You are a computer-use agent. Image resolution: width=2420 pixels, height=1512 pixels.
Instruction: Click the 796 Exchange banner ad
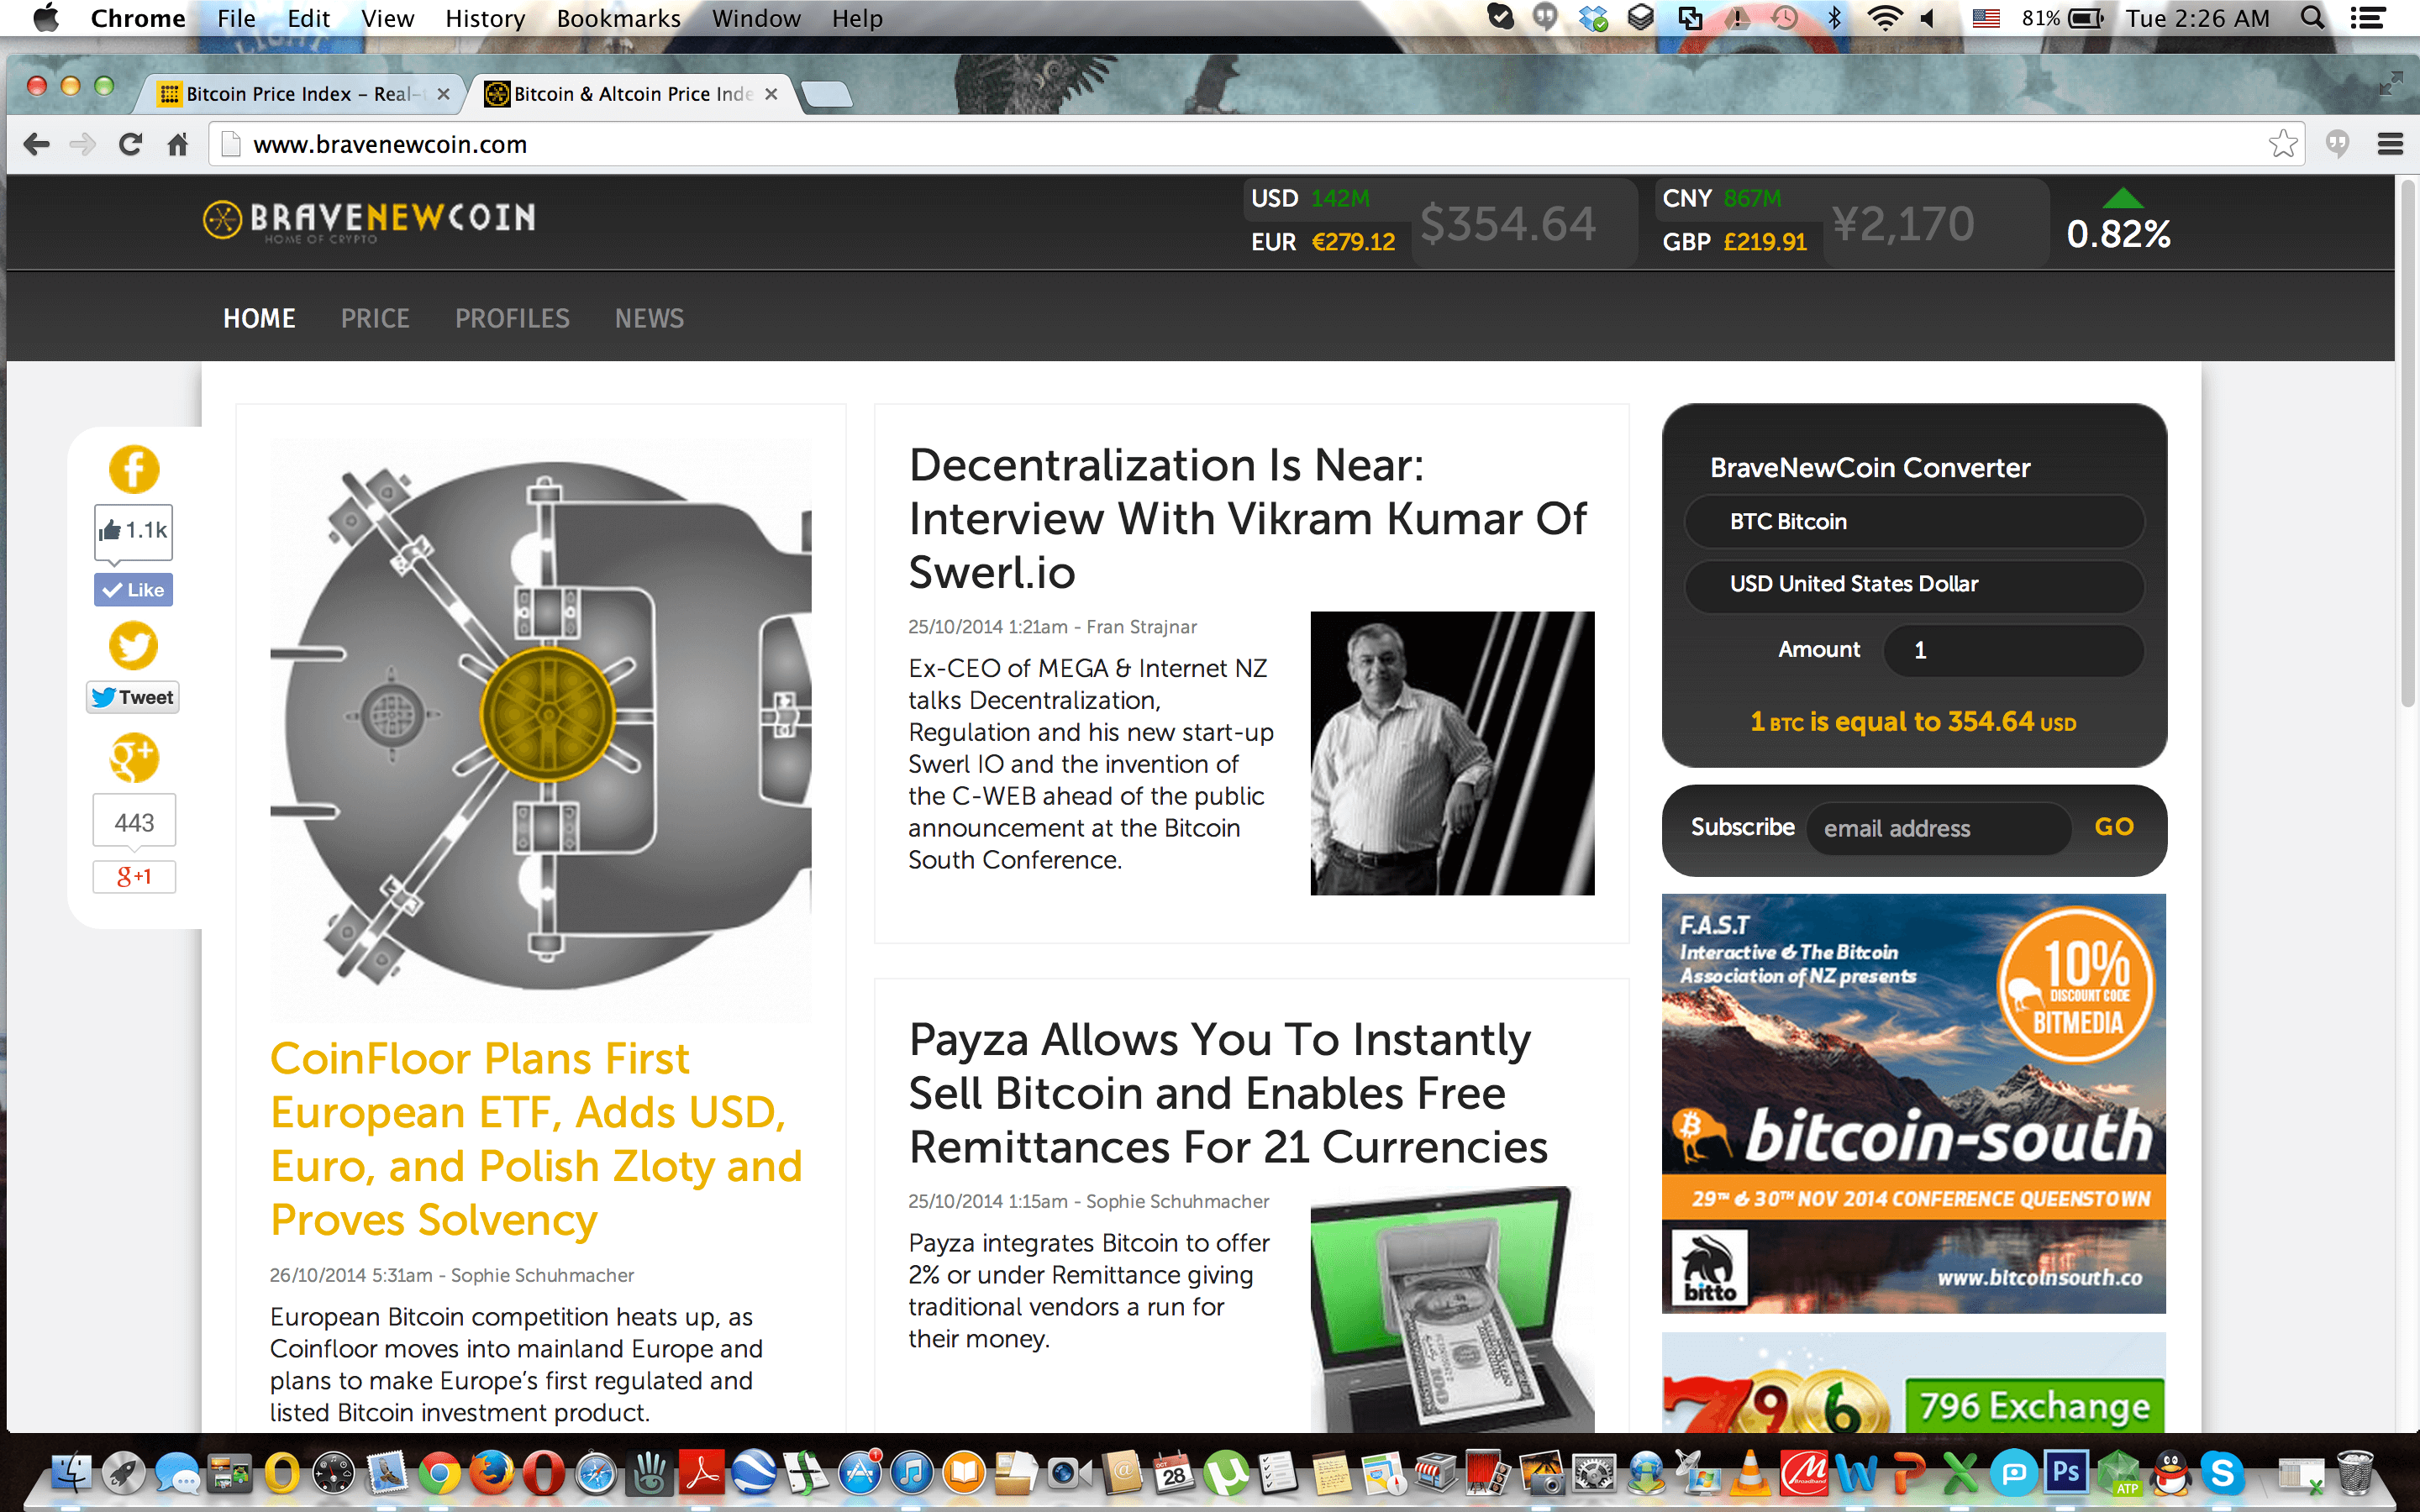point(1913,1382)
